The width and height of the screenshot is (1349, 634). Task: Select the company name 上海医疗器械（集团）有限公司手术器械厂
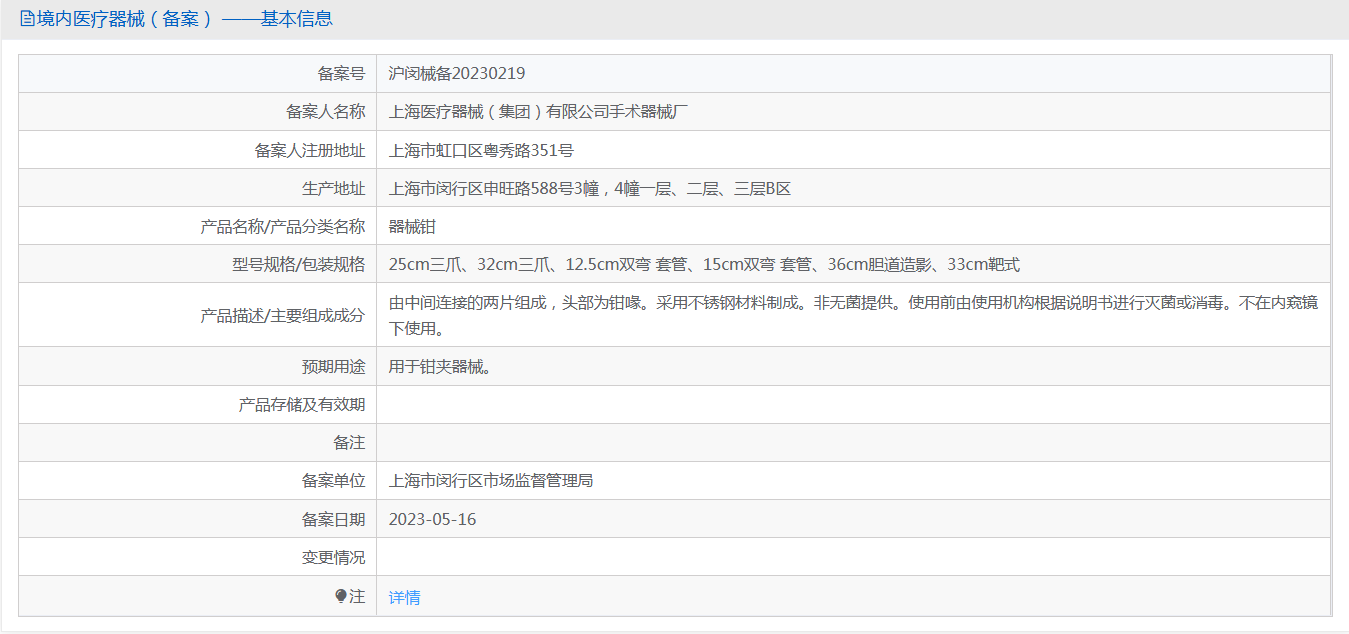point(539,111)
